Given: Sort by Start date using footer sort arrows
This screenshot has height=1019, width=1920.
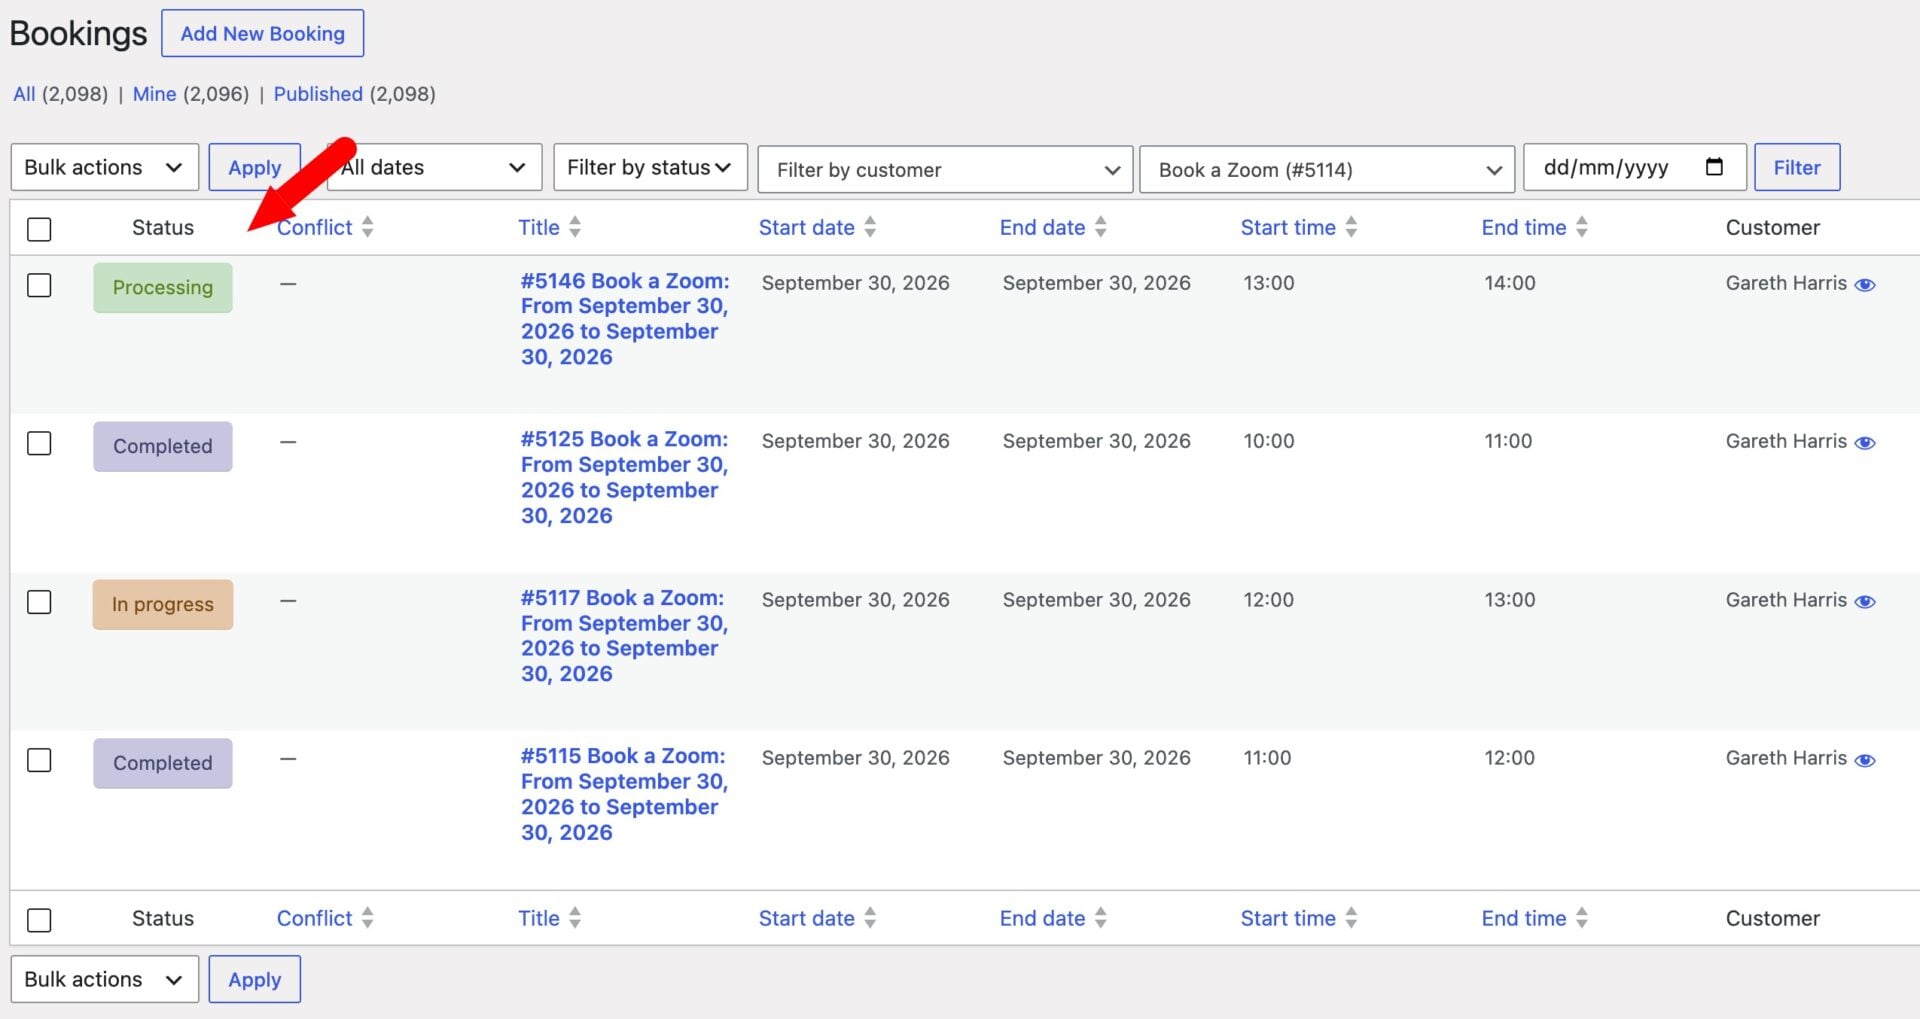Looking at the screenshot, I should tap(871, 918).
